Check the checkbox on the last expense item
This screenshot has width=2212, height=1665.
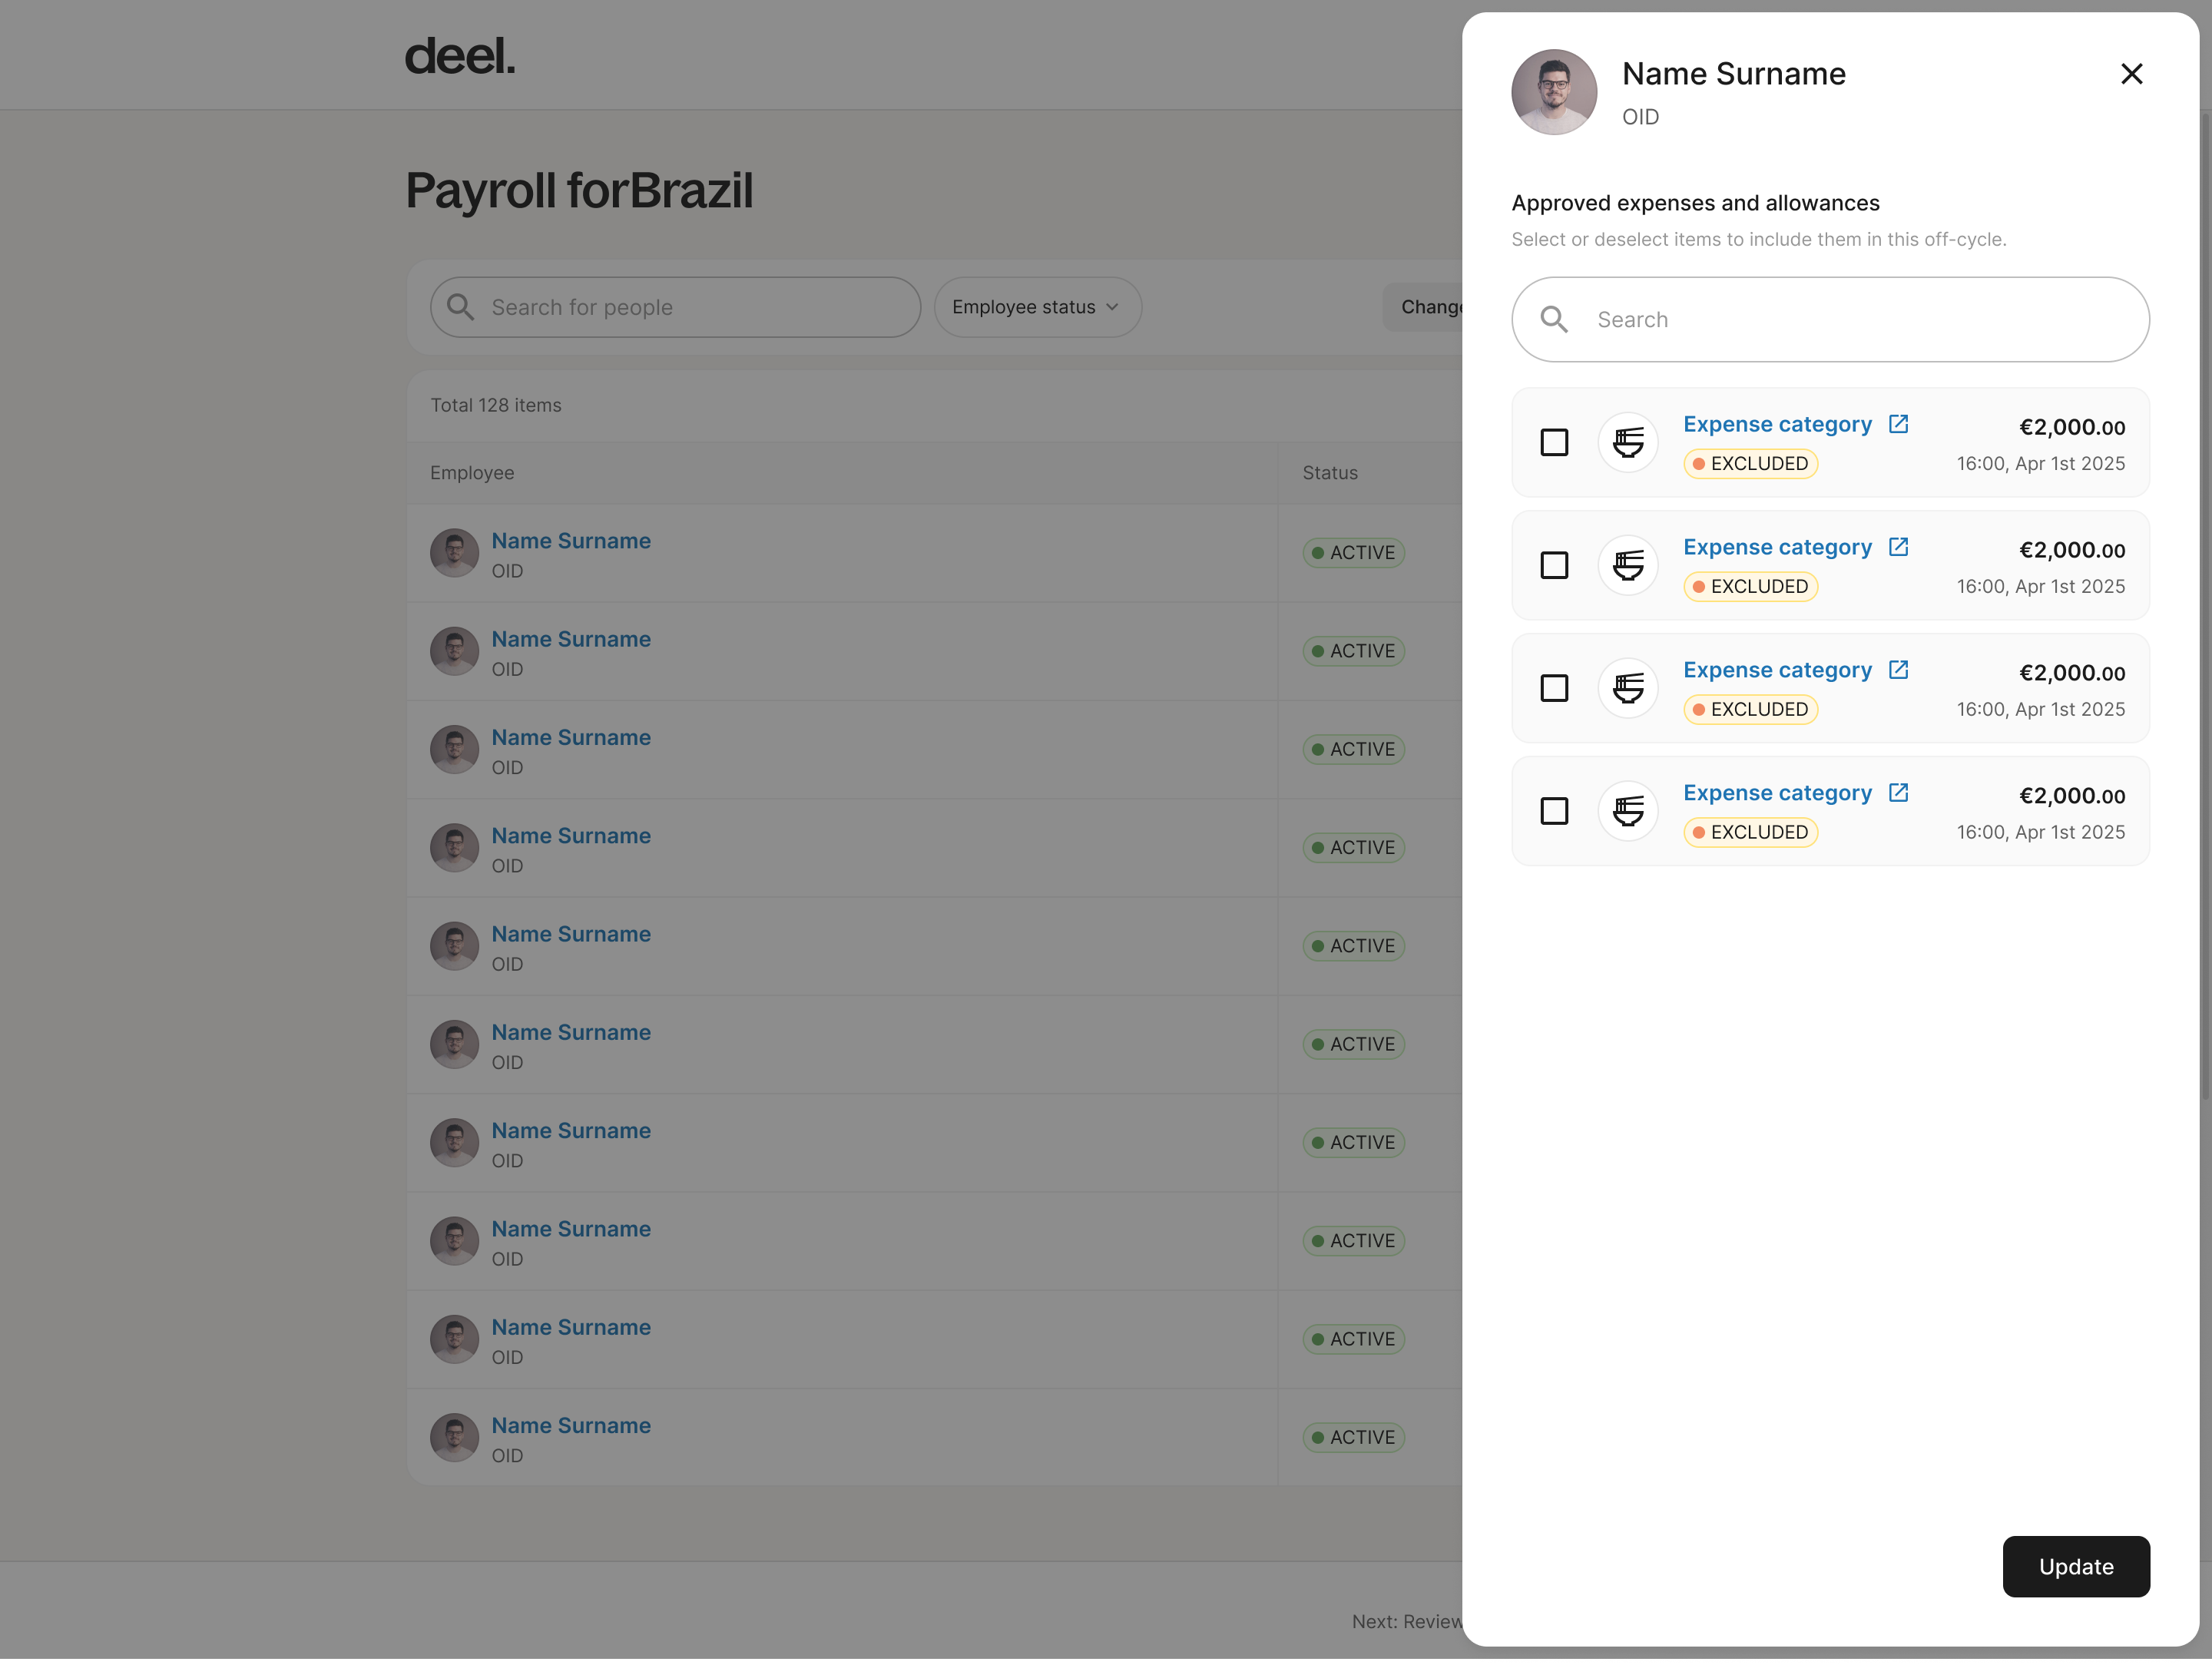point(1554,810)
